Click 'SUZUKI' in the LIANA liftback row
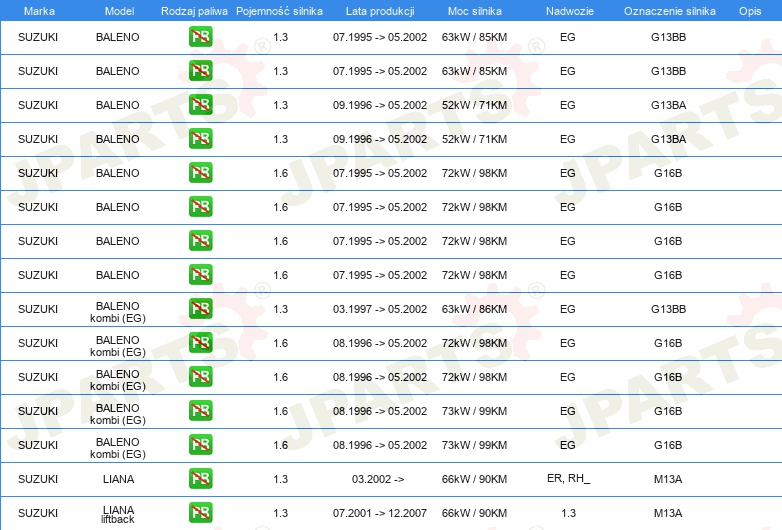 38,513
